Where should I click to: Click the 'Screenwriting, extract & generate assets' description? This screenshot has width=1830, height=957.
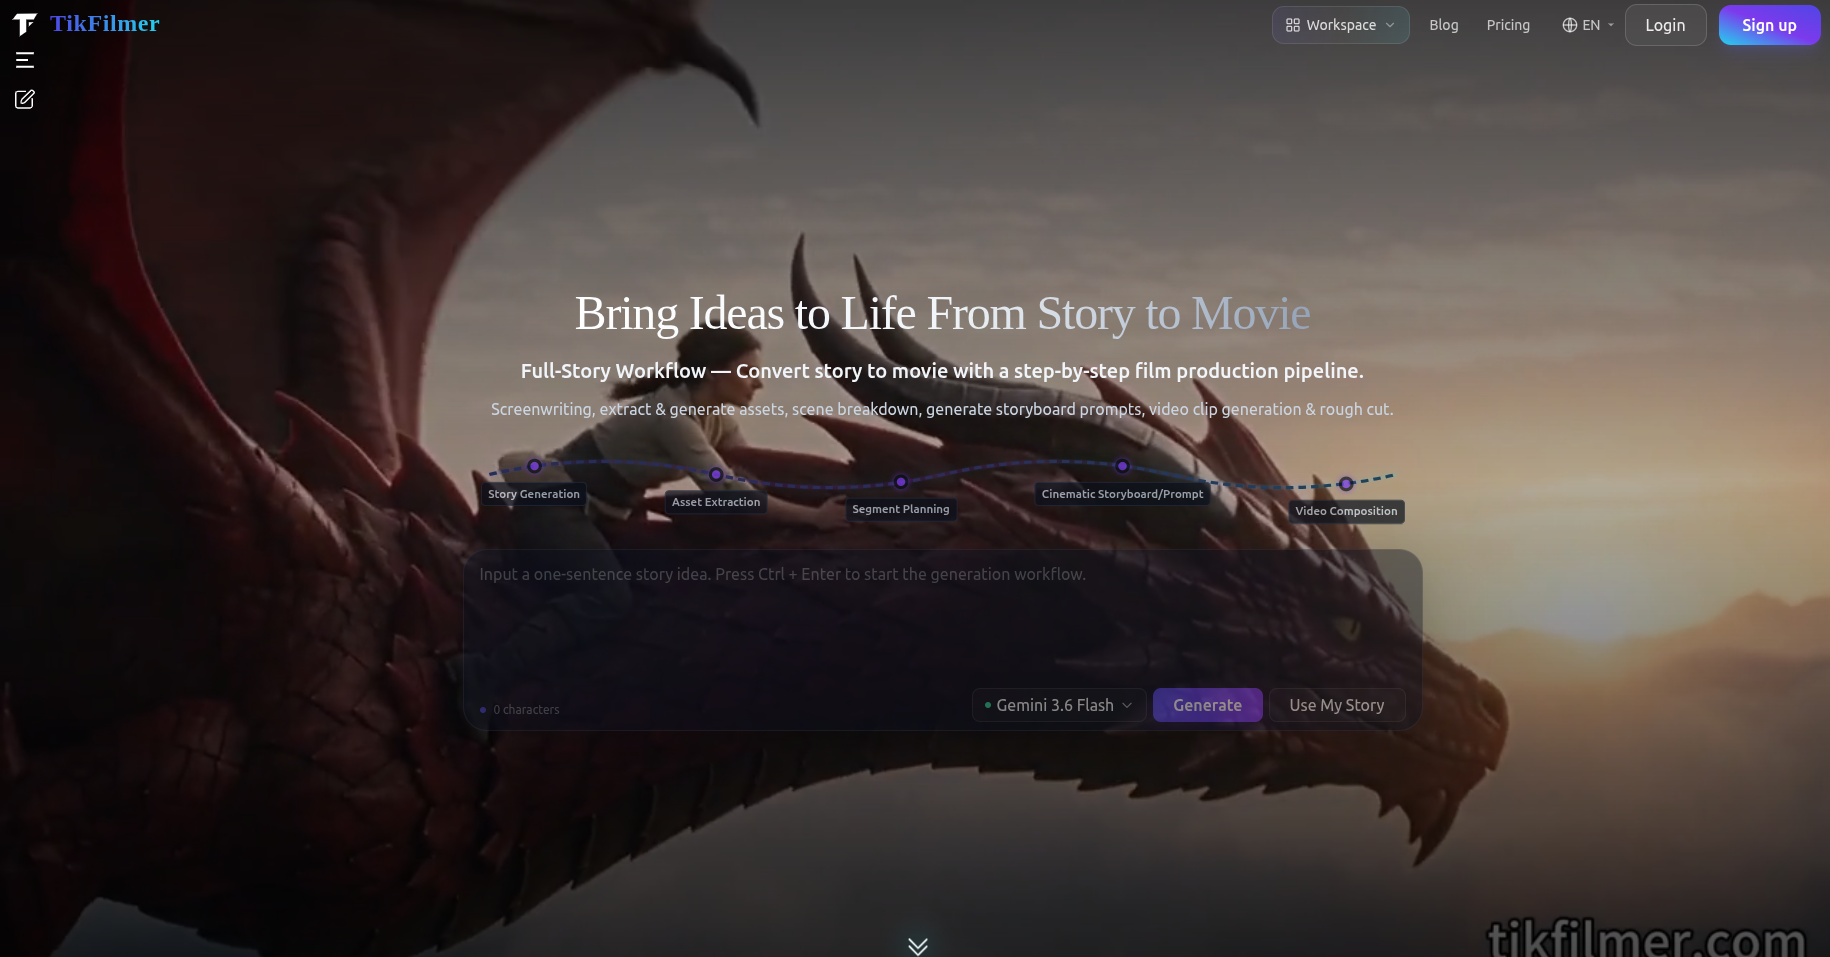click(x=942, y=409)
